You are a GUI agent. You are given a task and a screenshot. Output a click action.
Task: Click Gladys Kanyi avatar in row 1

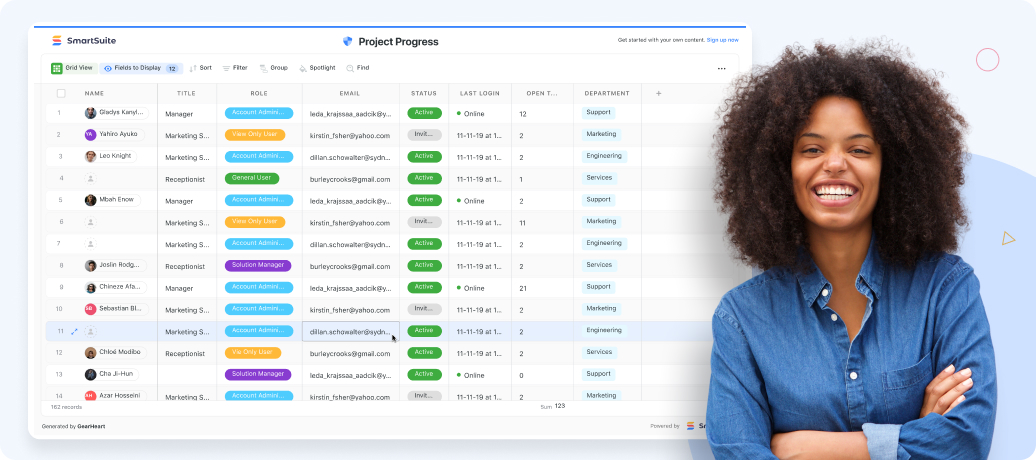[91, 113]
